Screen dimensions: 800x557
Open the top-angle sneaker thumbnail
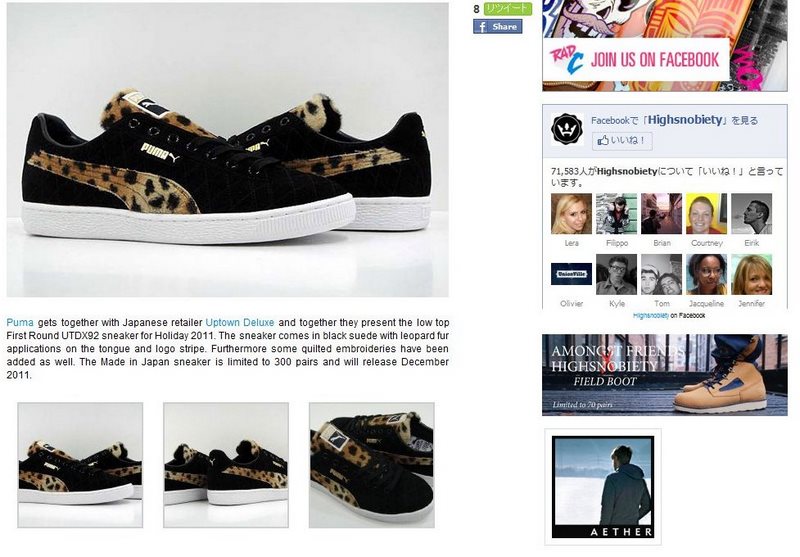[372, 465]
